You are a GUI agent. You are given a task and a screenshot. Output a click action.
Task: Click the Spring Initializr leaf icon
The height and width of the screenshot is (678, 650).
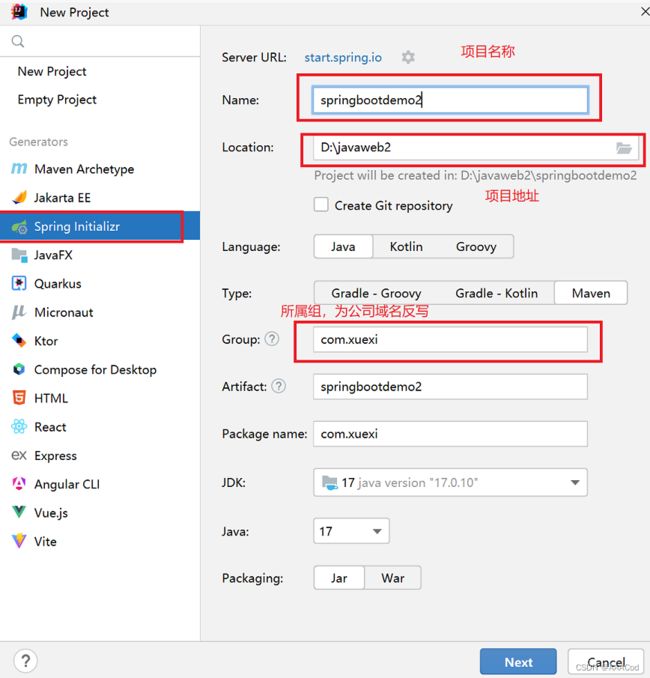pos(19,226)
